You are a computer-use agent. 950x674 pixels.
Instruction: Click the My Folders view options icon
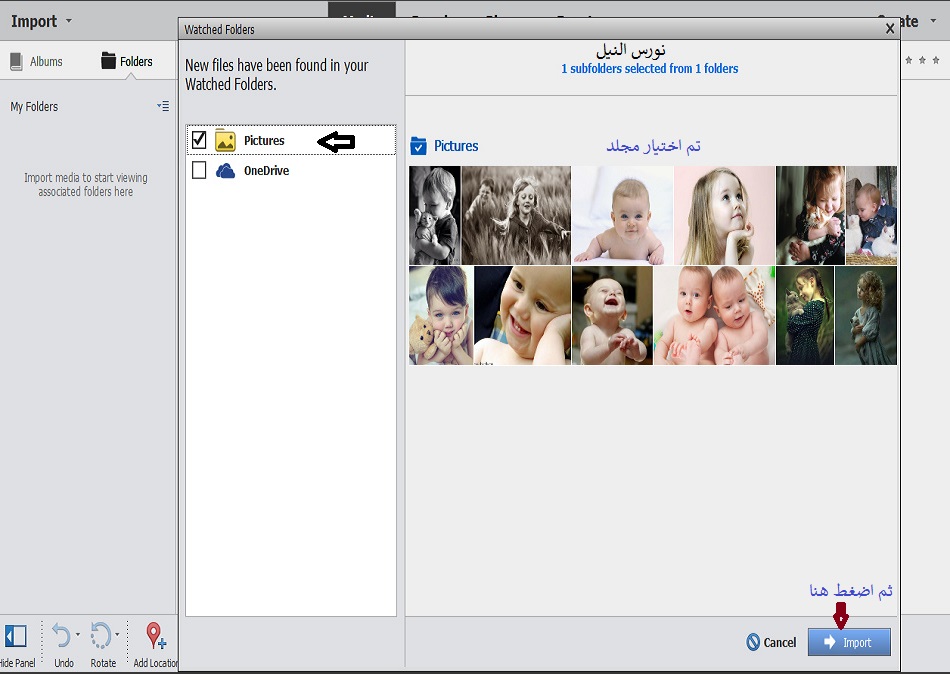163,106
